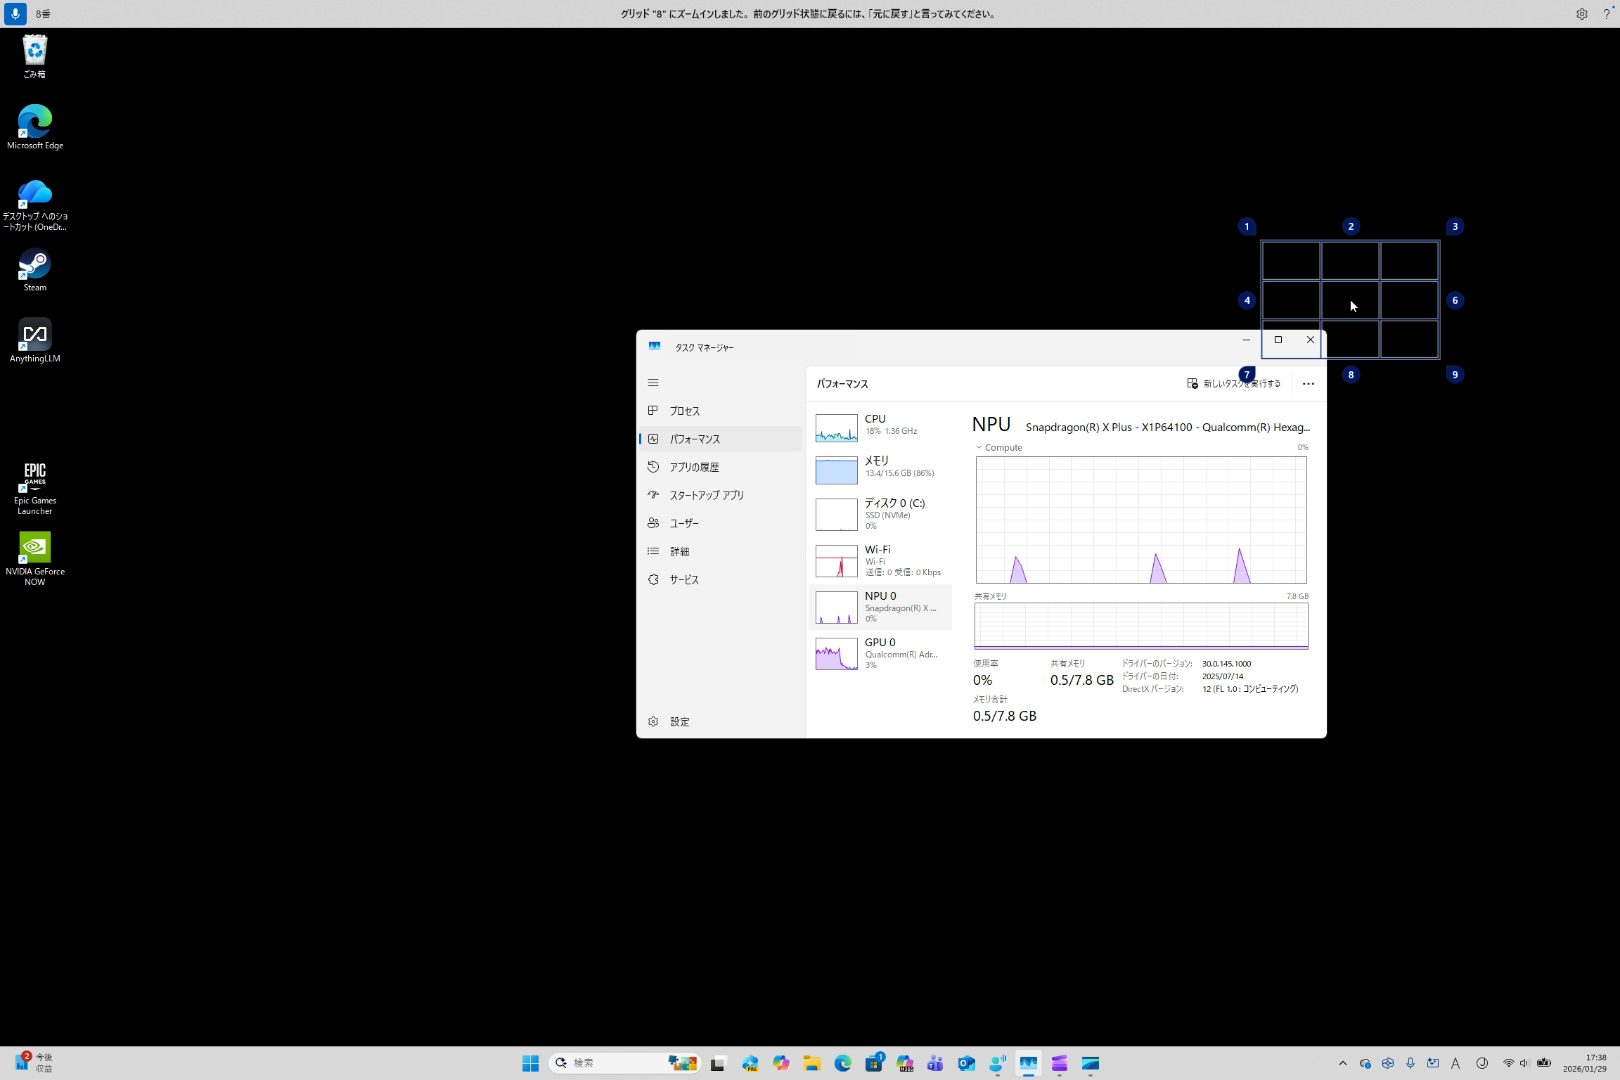1620x1080 pixels.
Task: Select the NVIDIA GeForce NOW desktop icon
Action: [35, 559]
